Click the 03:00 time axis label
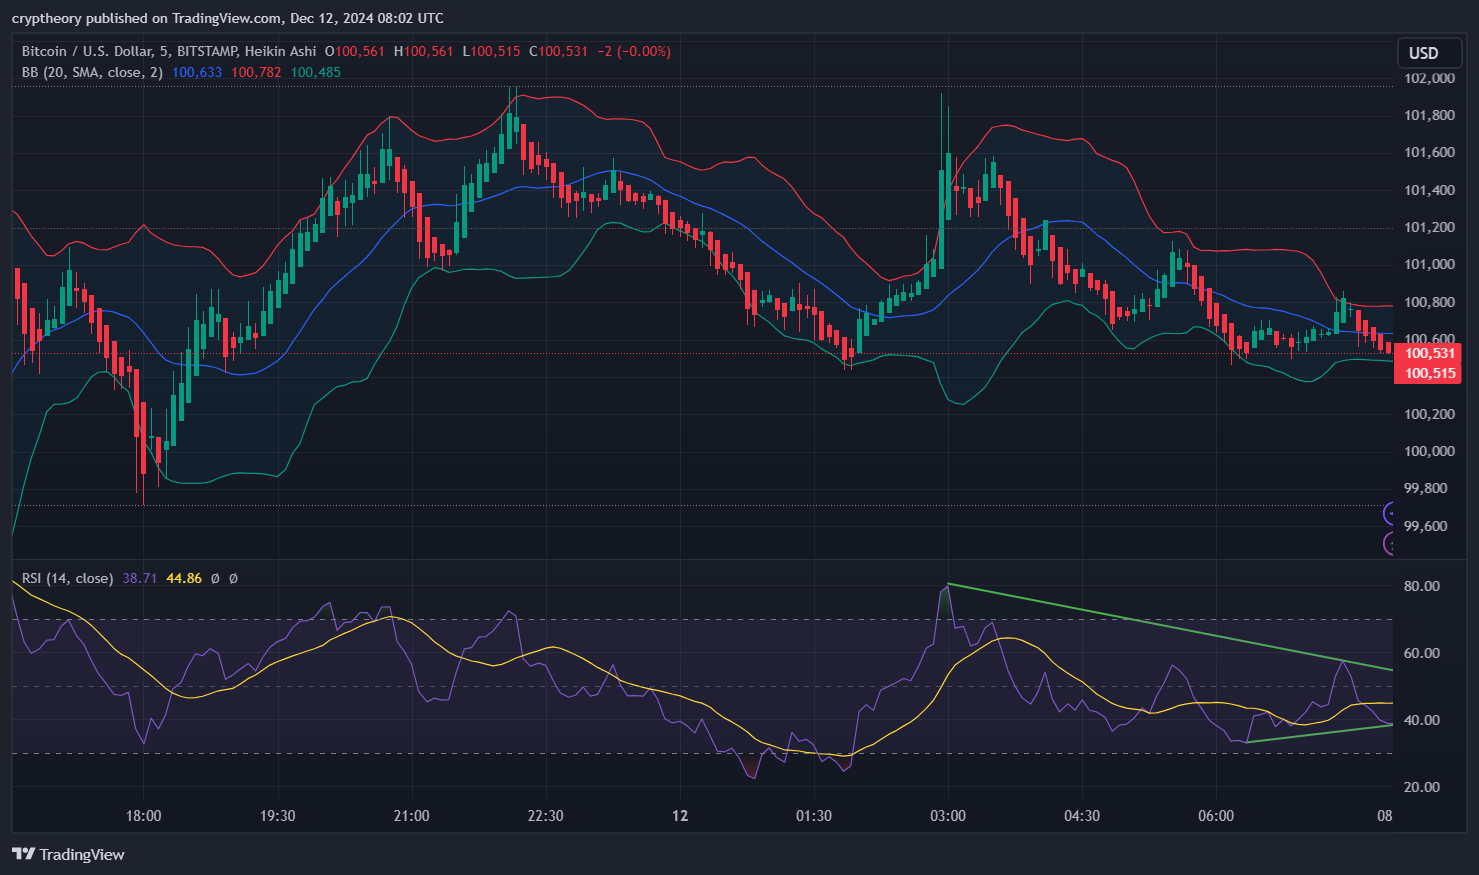The height and width of the screenshot is (875, 1479). point(948,816)
